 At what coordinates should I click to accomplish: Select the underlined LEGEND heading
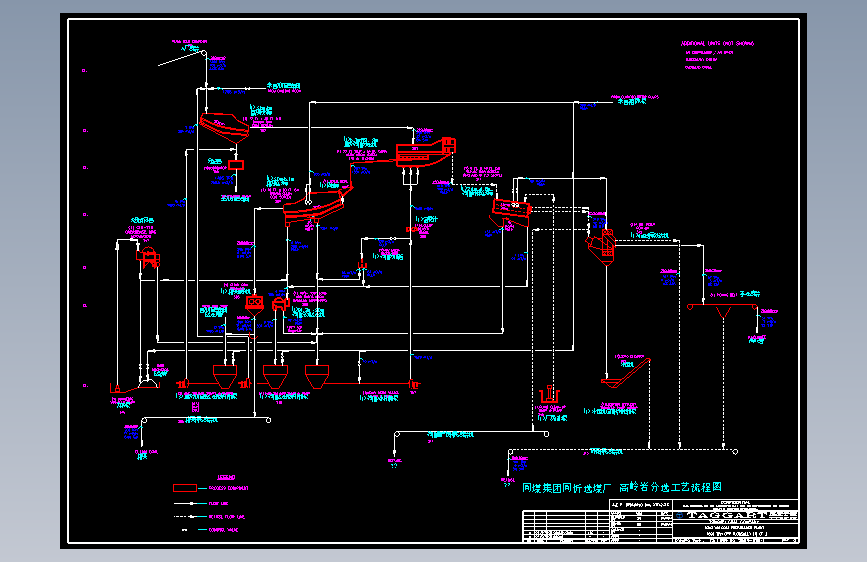226,477
